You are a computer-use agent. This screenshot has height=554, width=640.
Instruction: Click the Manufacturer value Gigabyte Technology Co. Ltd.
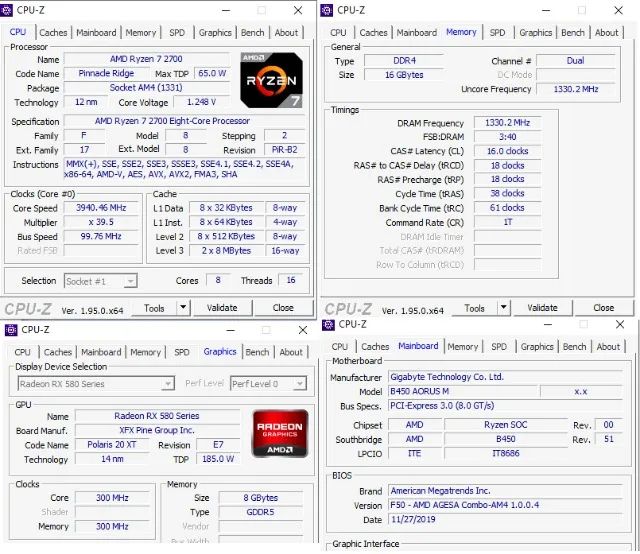(x=505, y=377)
